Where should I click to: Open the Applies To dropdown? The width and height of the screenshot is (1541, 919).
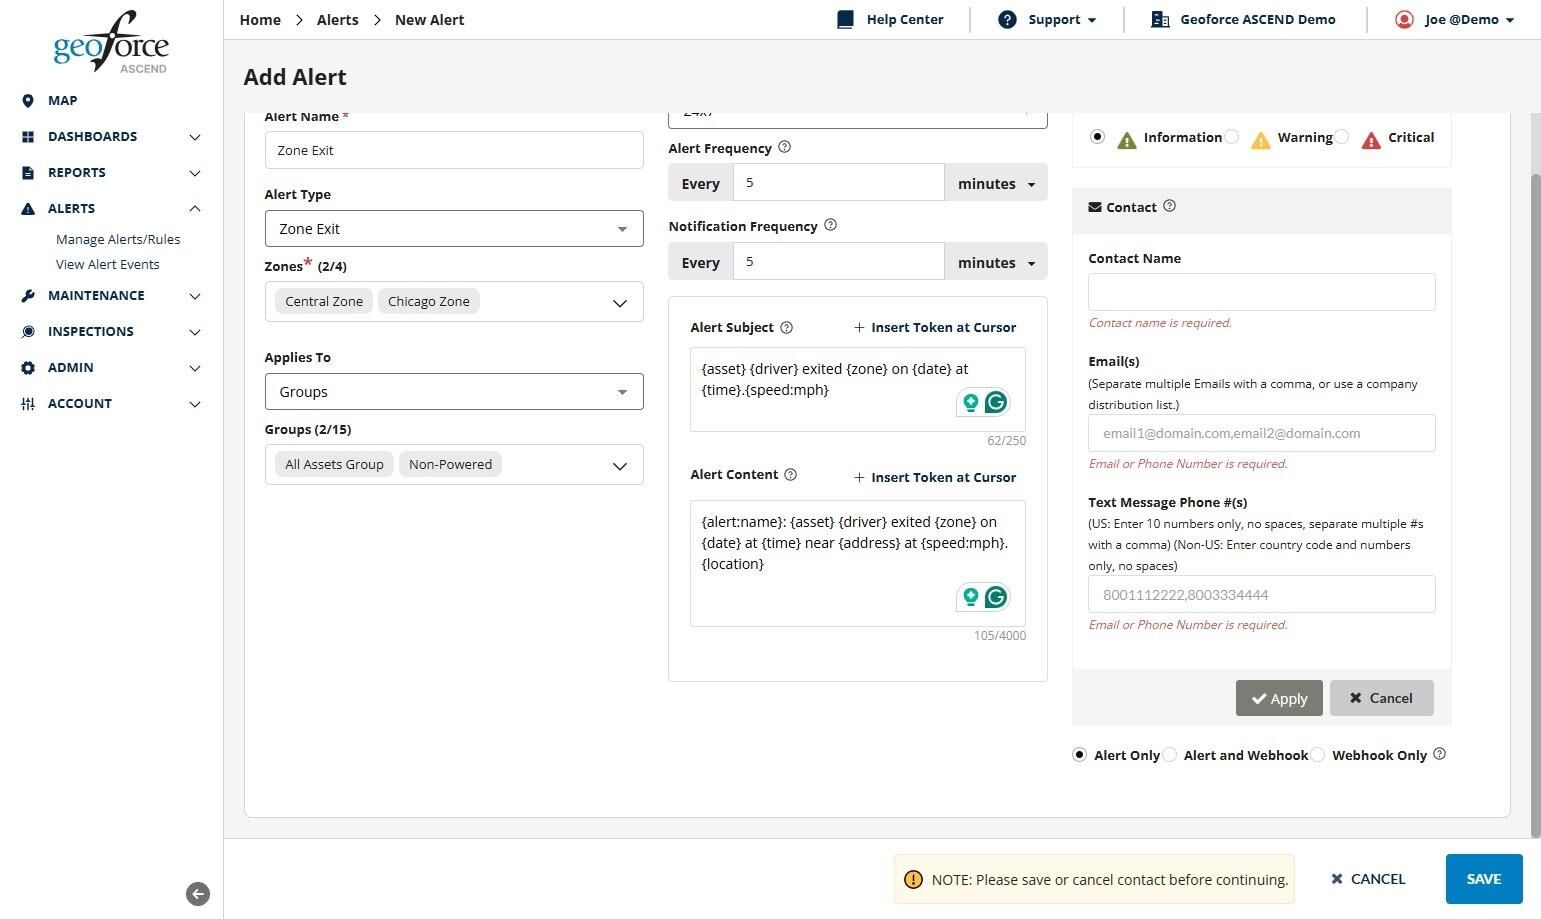tap(454, 391)
